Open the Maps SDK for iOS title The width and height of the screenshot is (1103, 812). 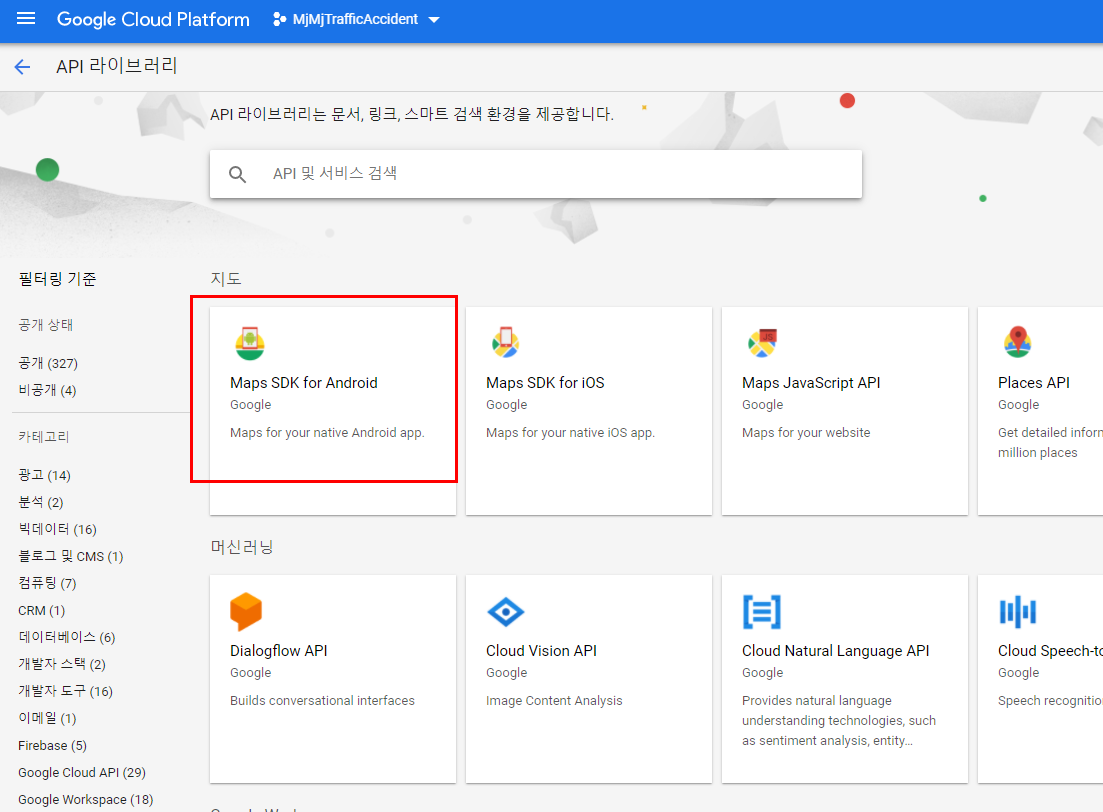545,383
